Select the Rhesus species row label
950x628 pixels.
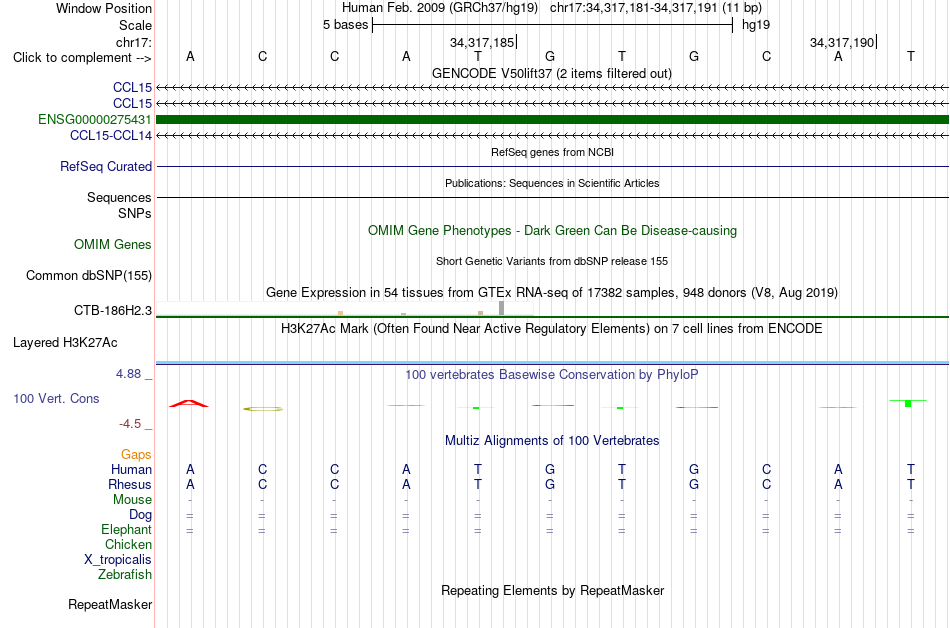[130, 484]
